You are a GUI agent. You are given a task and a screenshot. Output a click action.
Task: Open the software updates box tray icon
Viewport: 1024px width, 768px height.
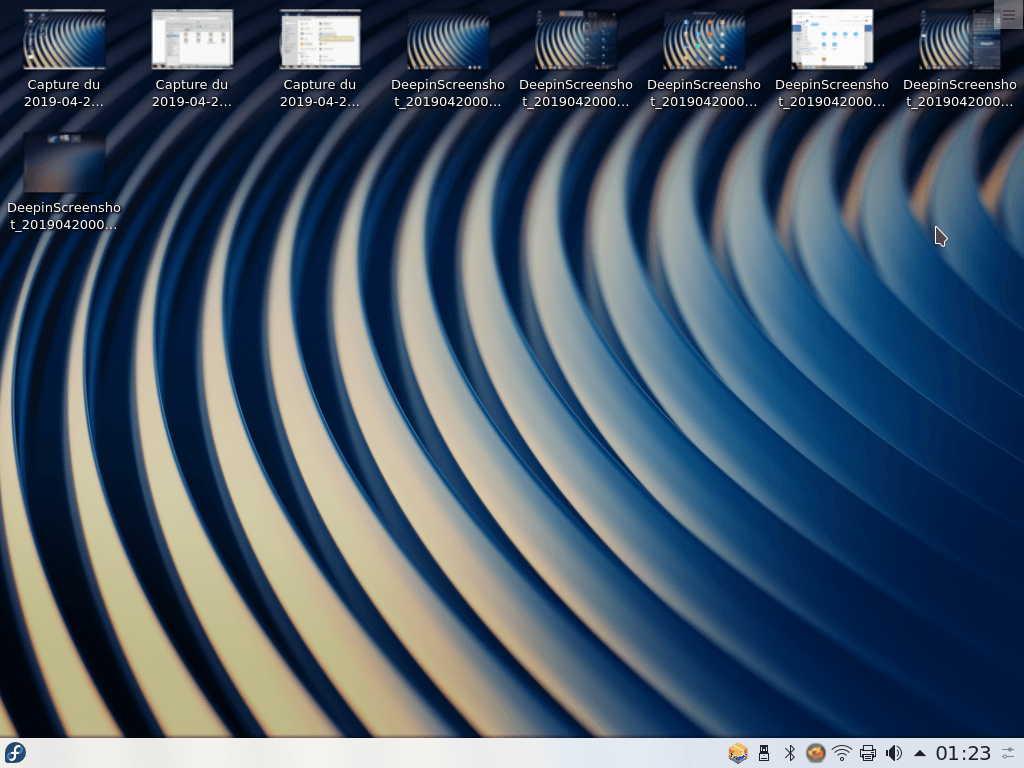point(738,753)
